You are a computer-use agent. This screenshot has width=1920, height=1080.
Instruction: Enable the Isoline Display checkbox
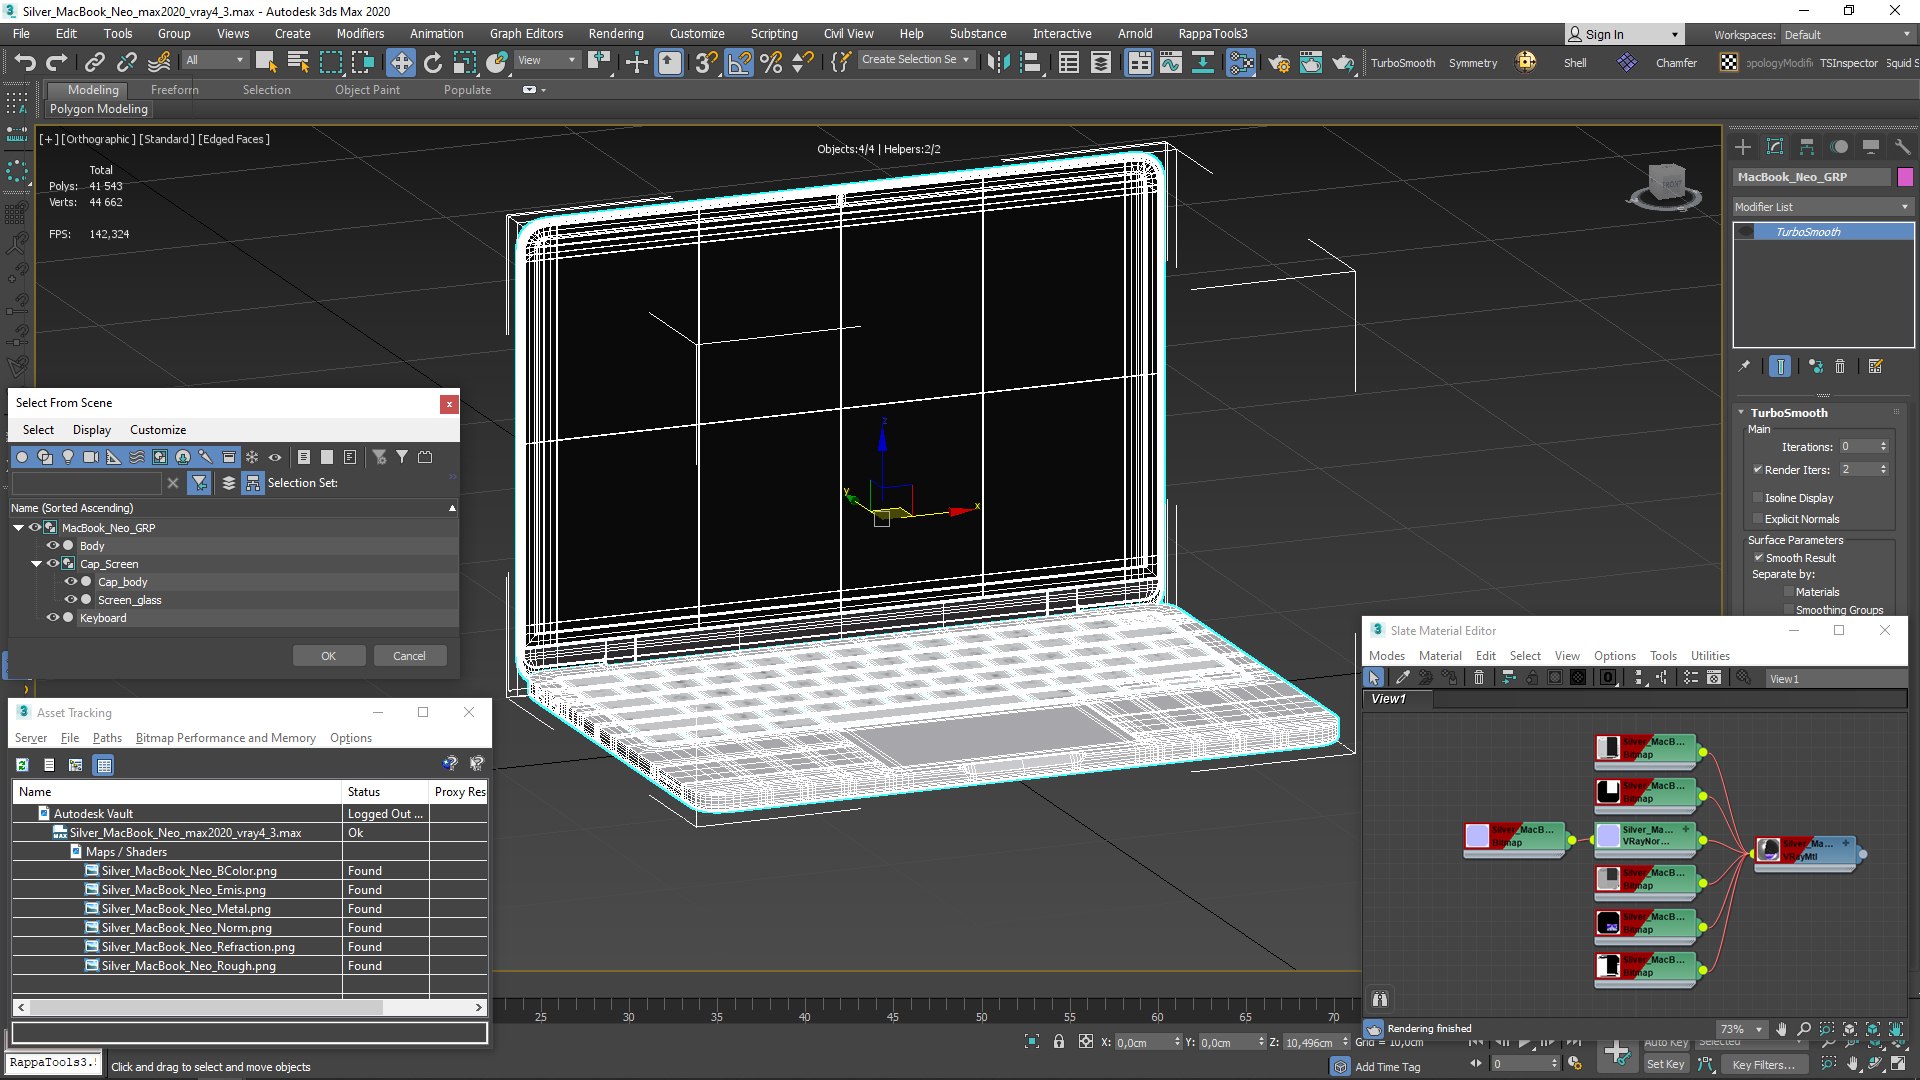(x=1758, y=497)
